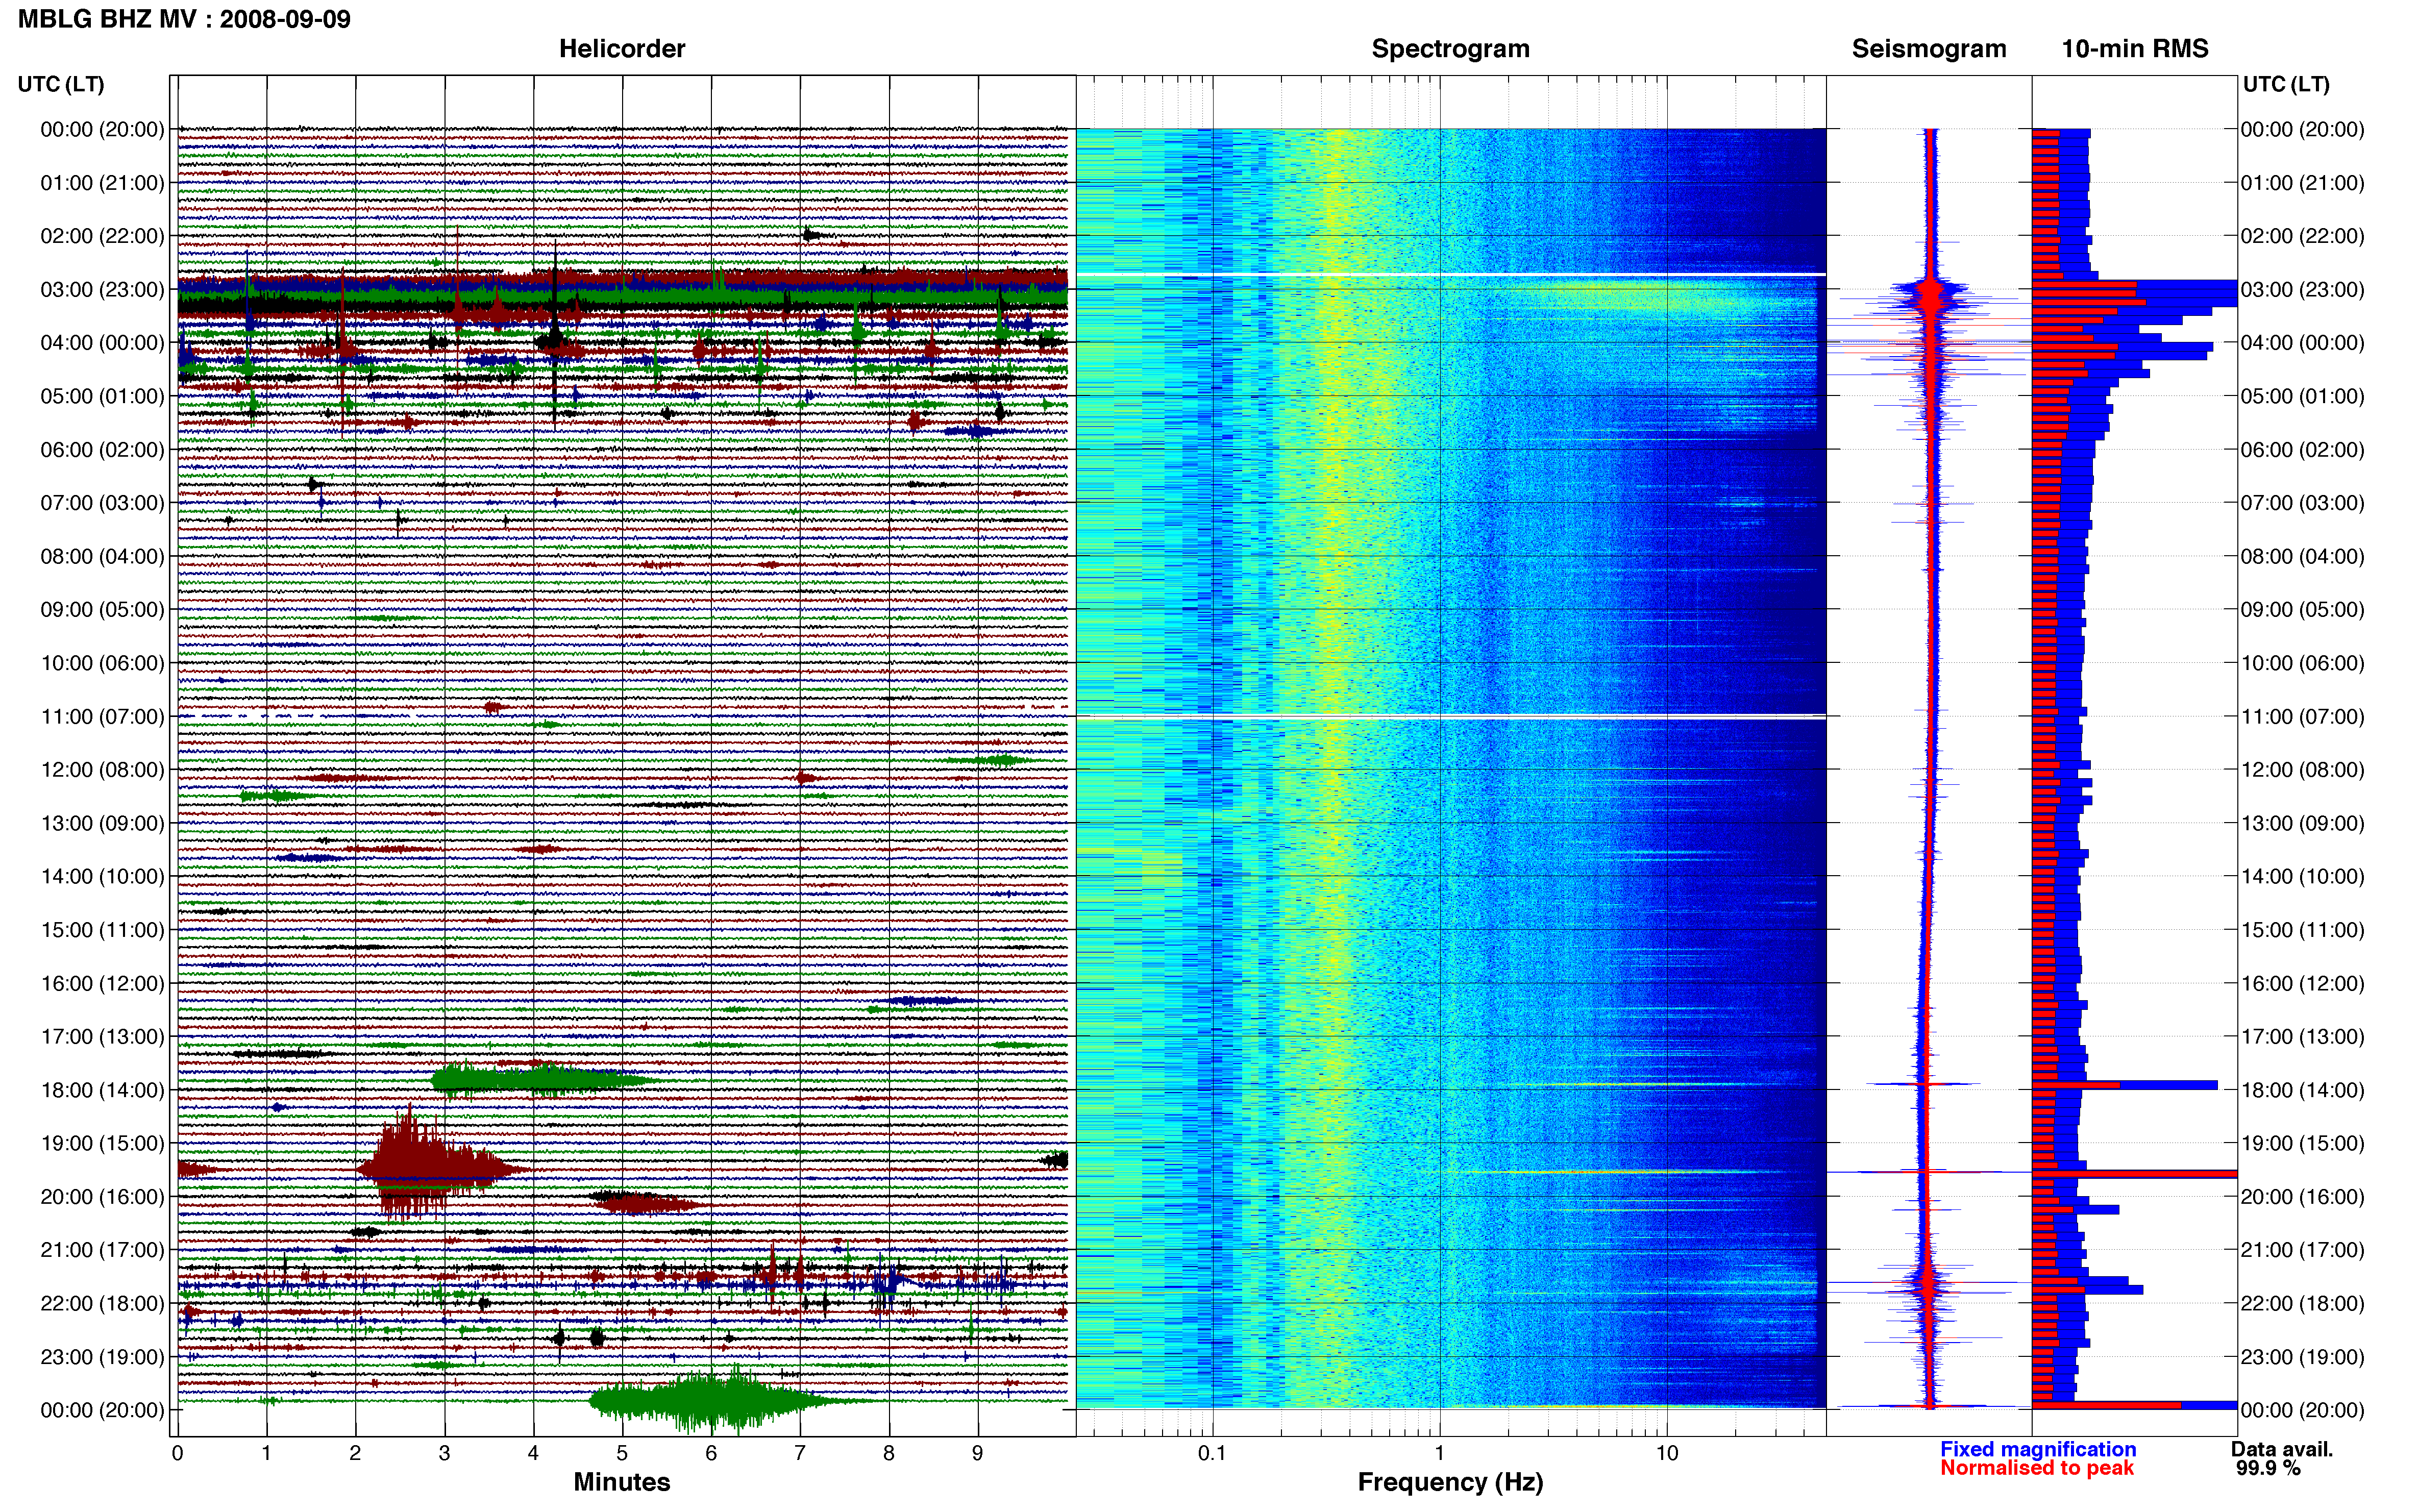
Task: Click the 'Minutes' x-axis label
Action: pyautogui.click(x=622, y=1482)
